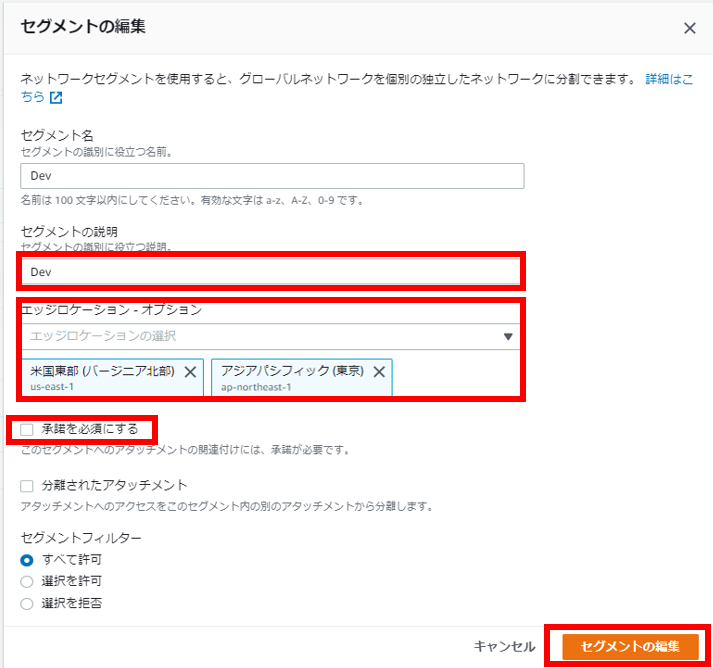Image resolution: width=713 pixels, height=668 pixels.
Task: Select the 選択を許可 radio button
Action: click(27, 582)
